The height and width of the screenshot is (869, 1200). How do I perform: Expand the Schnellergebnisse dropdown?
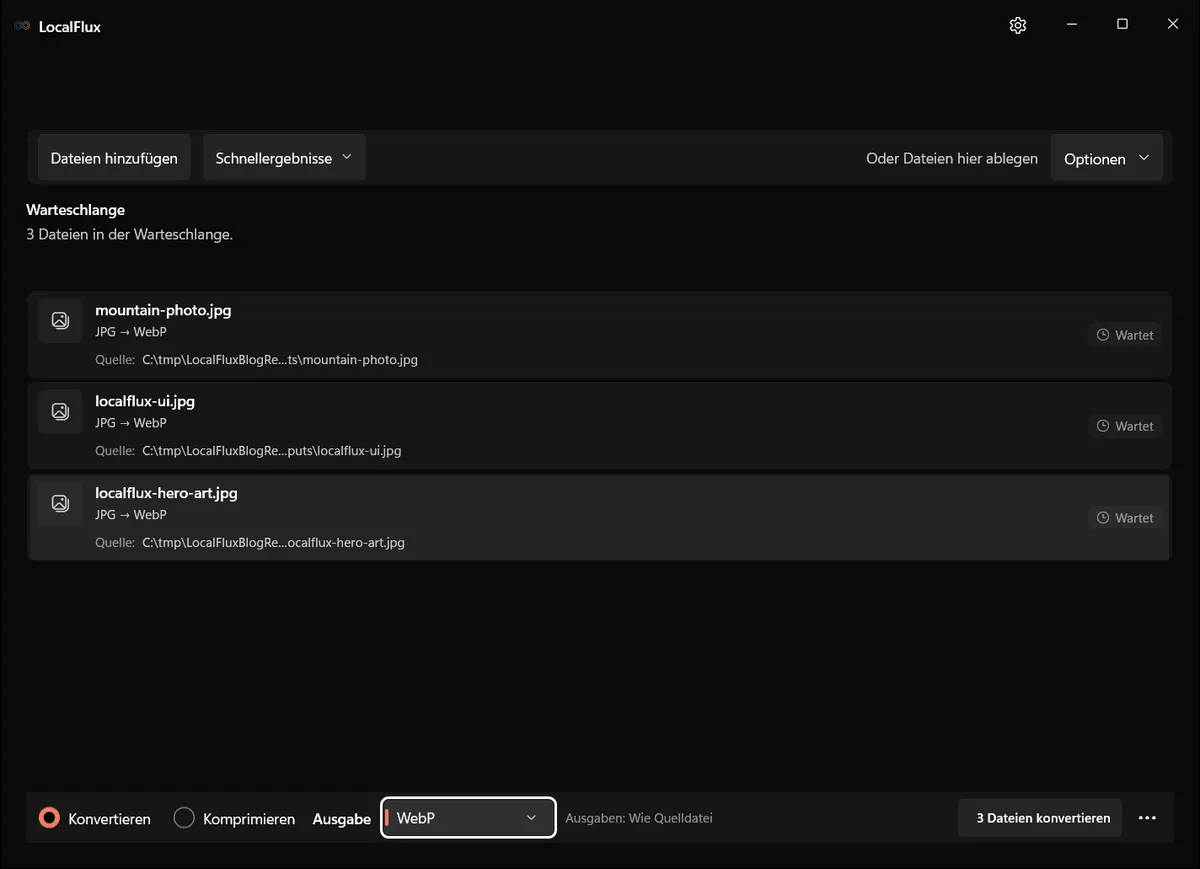click(x=284, y=158)
